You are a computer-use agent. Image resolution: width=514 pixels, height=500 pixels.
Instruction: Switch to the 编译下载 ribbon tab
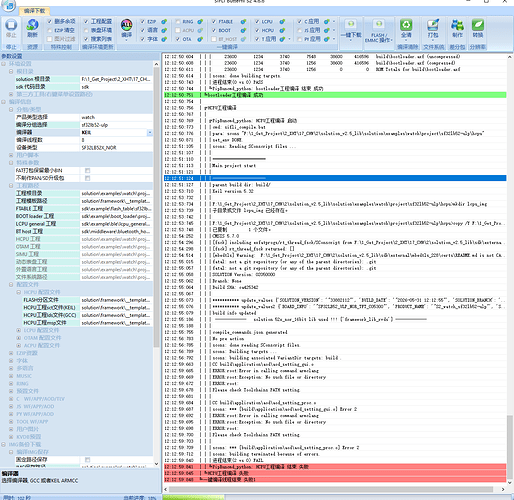pos(34,11)
